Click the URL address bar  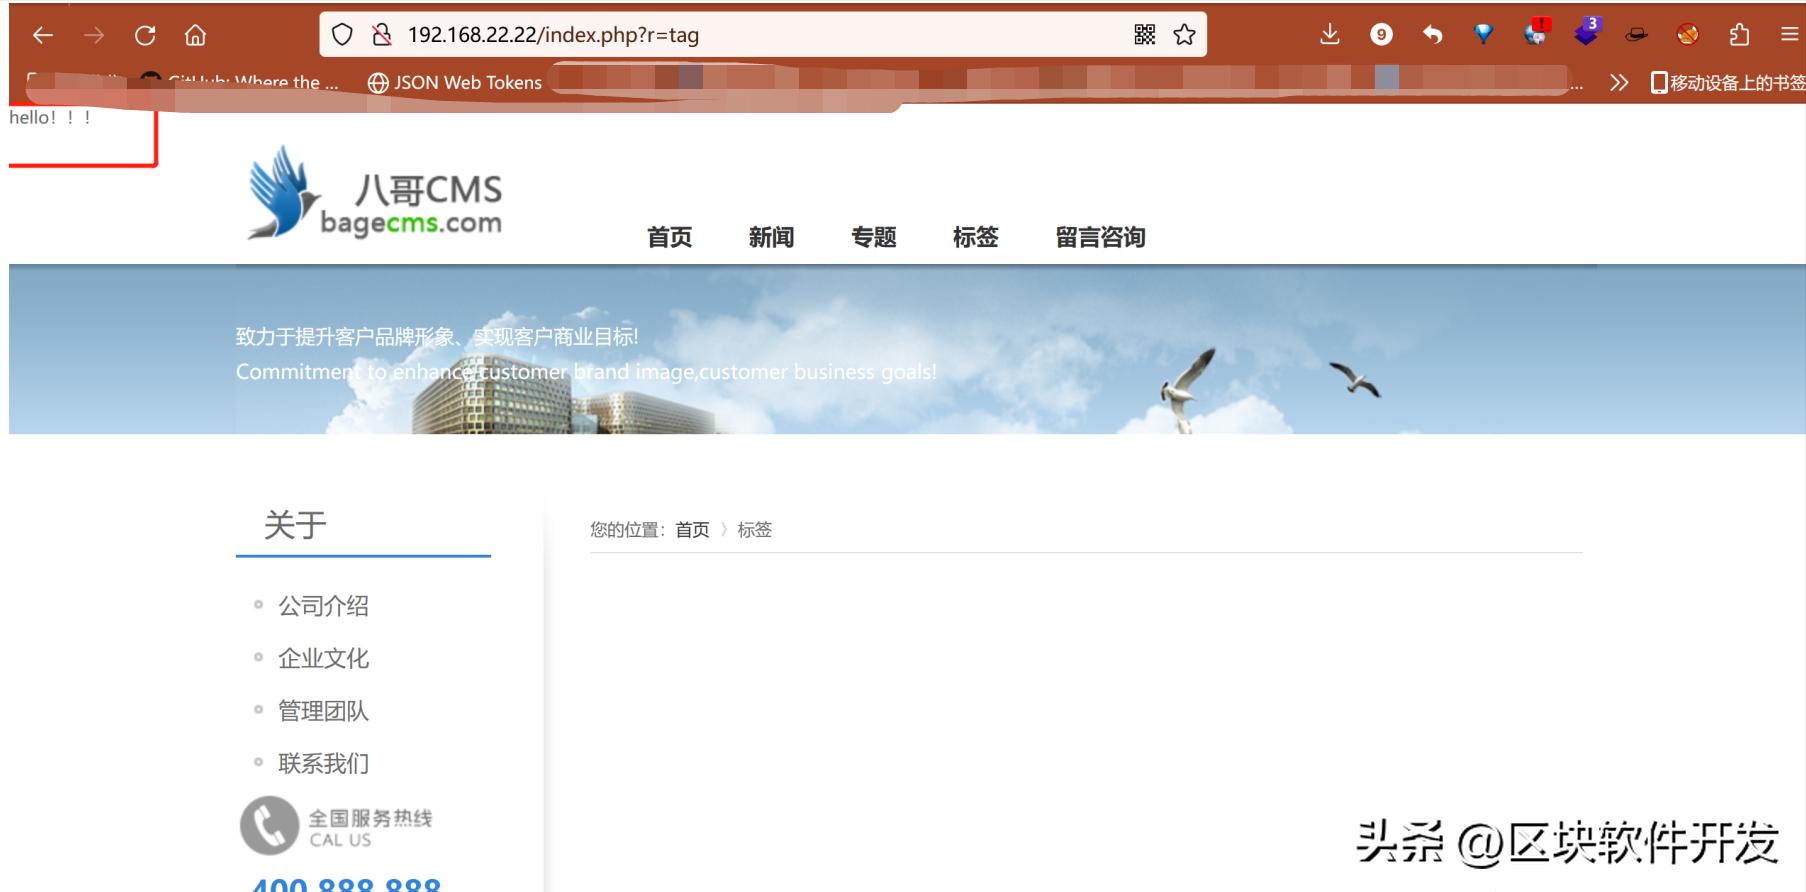point(762,35)
